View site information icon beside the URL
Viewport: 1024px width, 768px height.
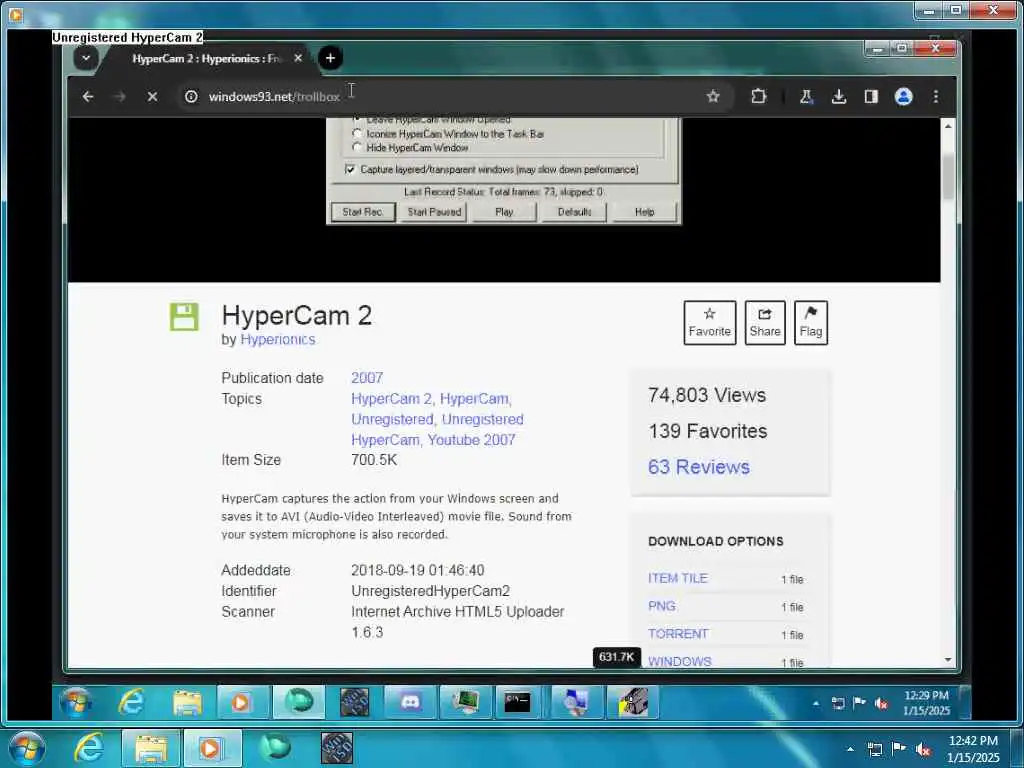click(191, 97)
